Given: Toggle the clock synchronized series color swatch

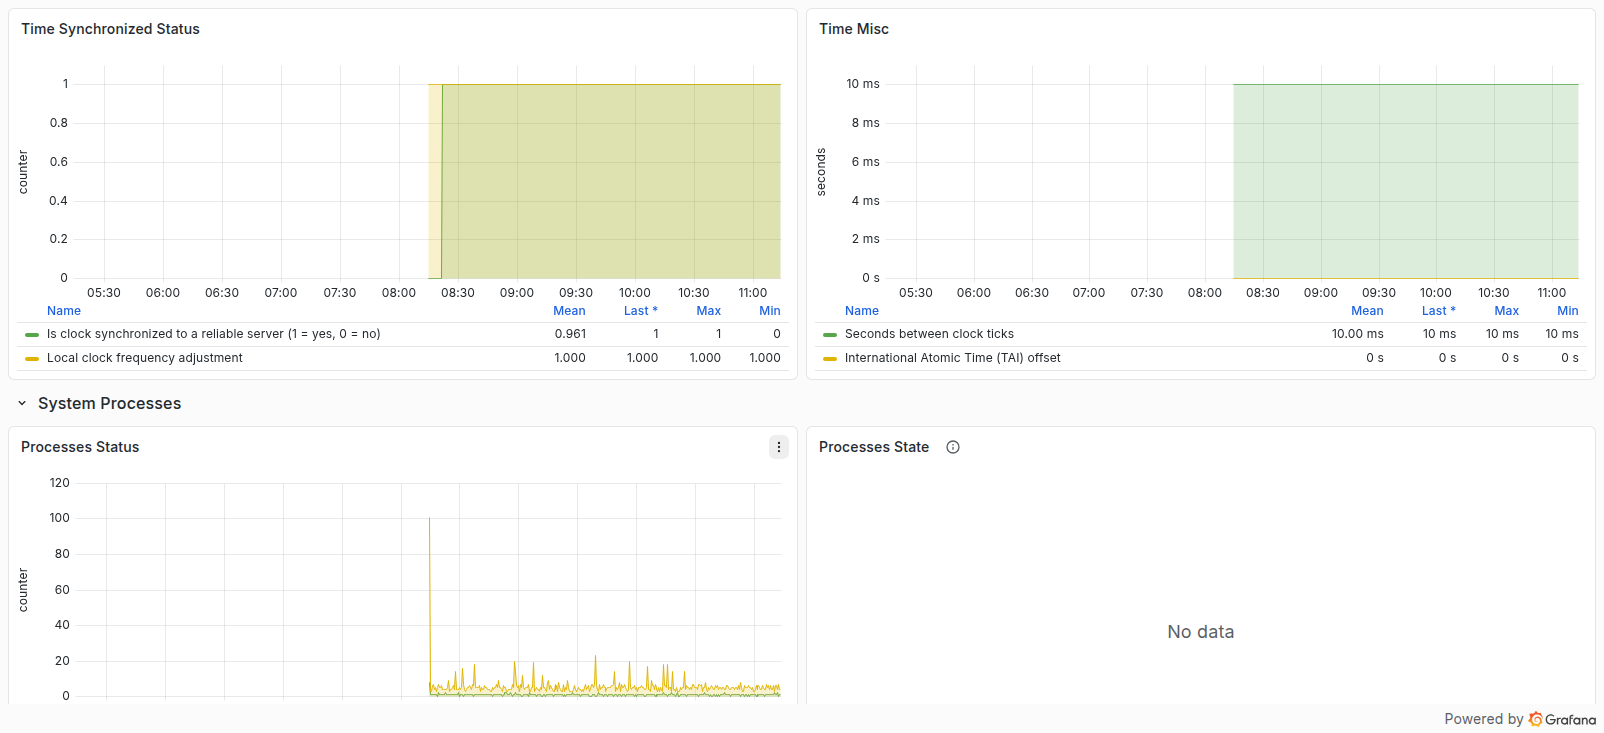Looking at the screenshot, I should pos(32,335).
